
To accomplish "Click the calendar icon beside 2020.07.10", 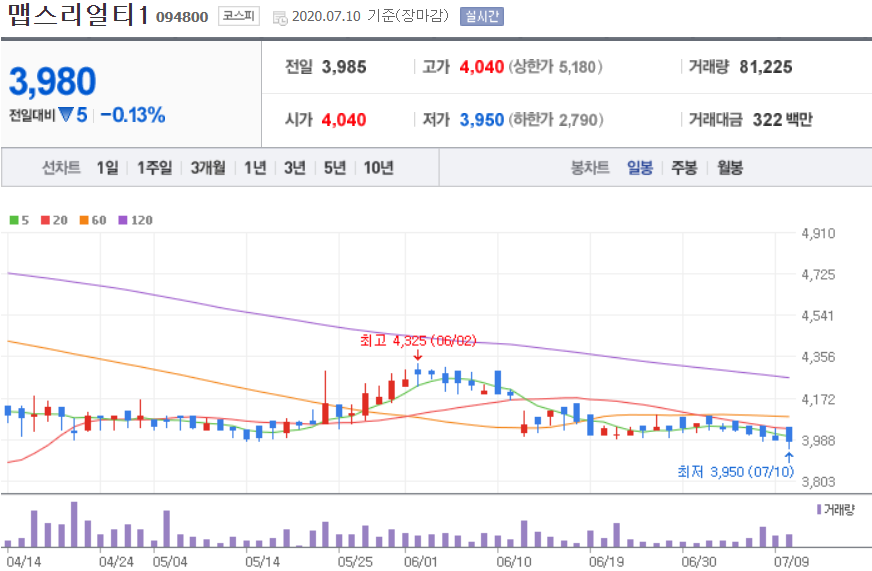I will point(280,17).
